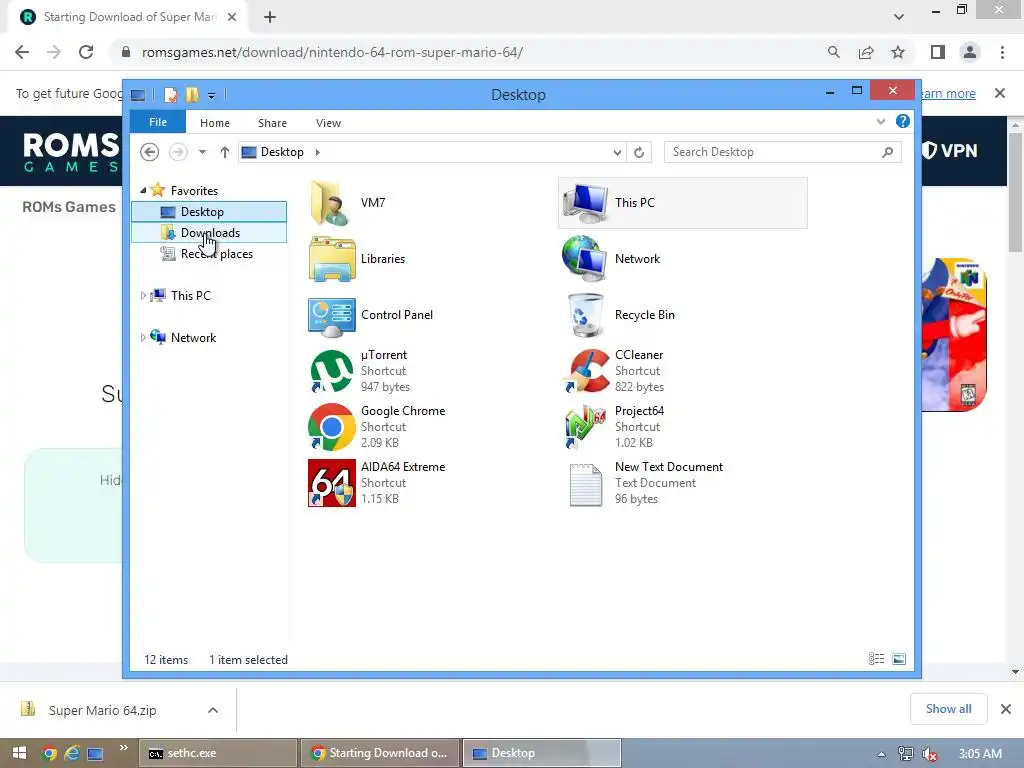Image resolution: width=1024 pixels, height=768 pixels.
Task: Select the Google Chrome shortcut icon
Action: click(332, 427)
